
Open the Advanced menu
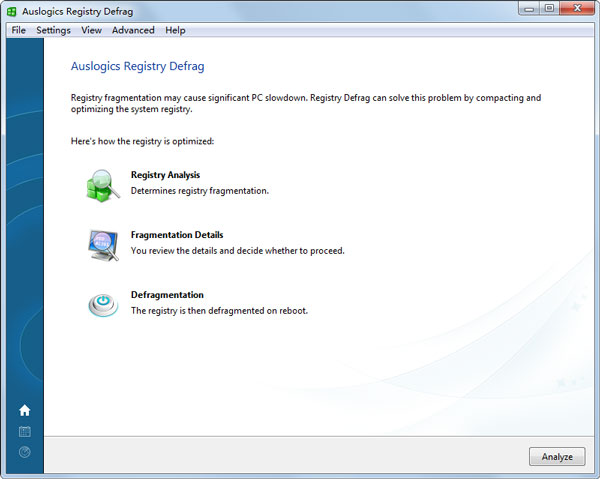tap(133, 30)
